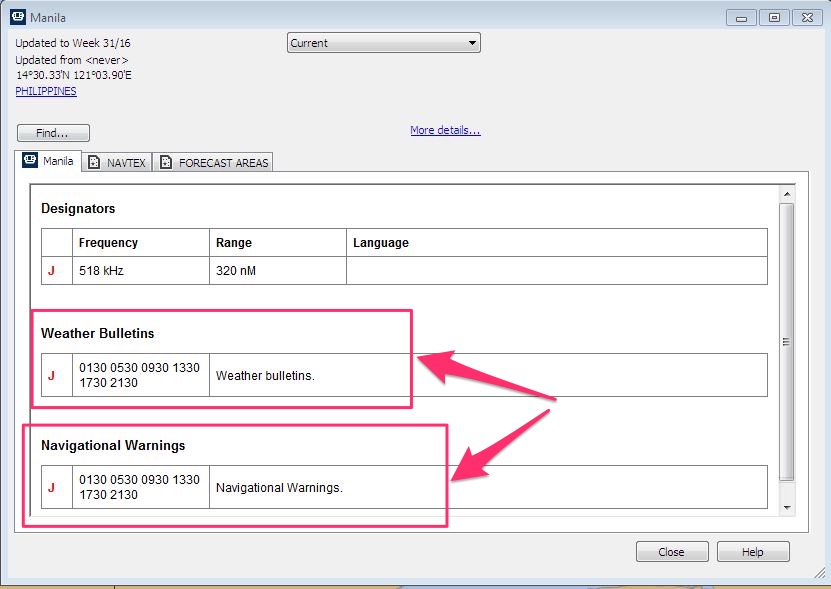Screen dimensions: 831x589
Task: Click the vertical scrollbar thumb
Action: tap(787, 340)
